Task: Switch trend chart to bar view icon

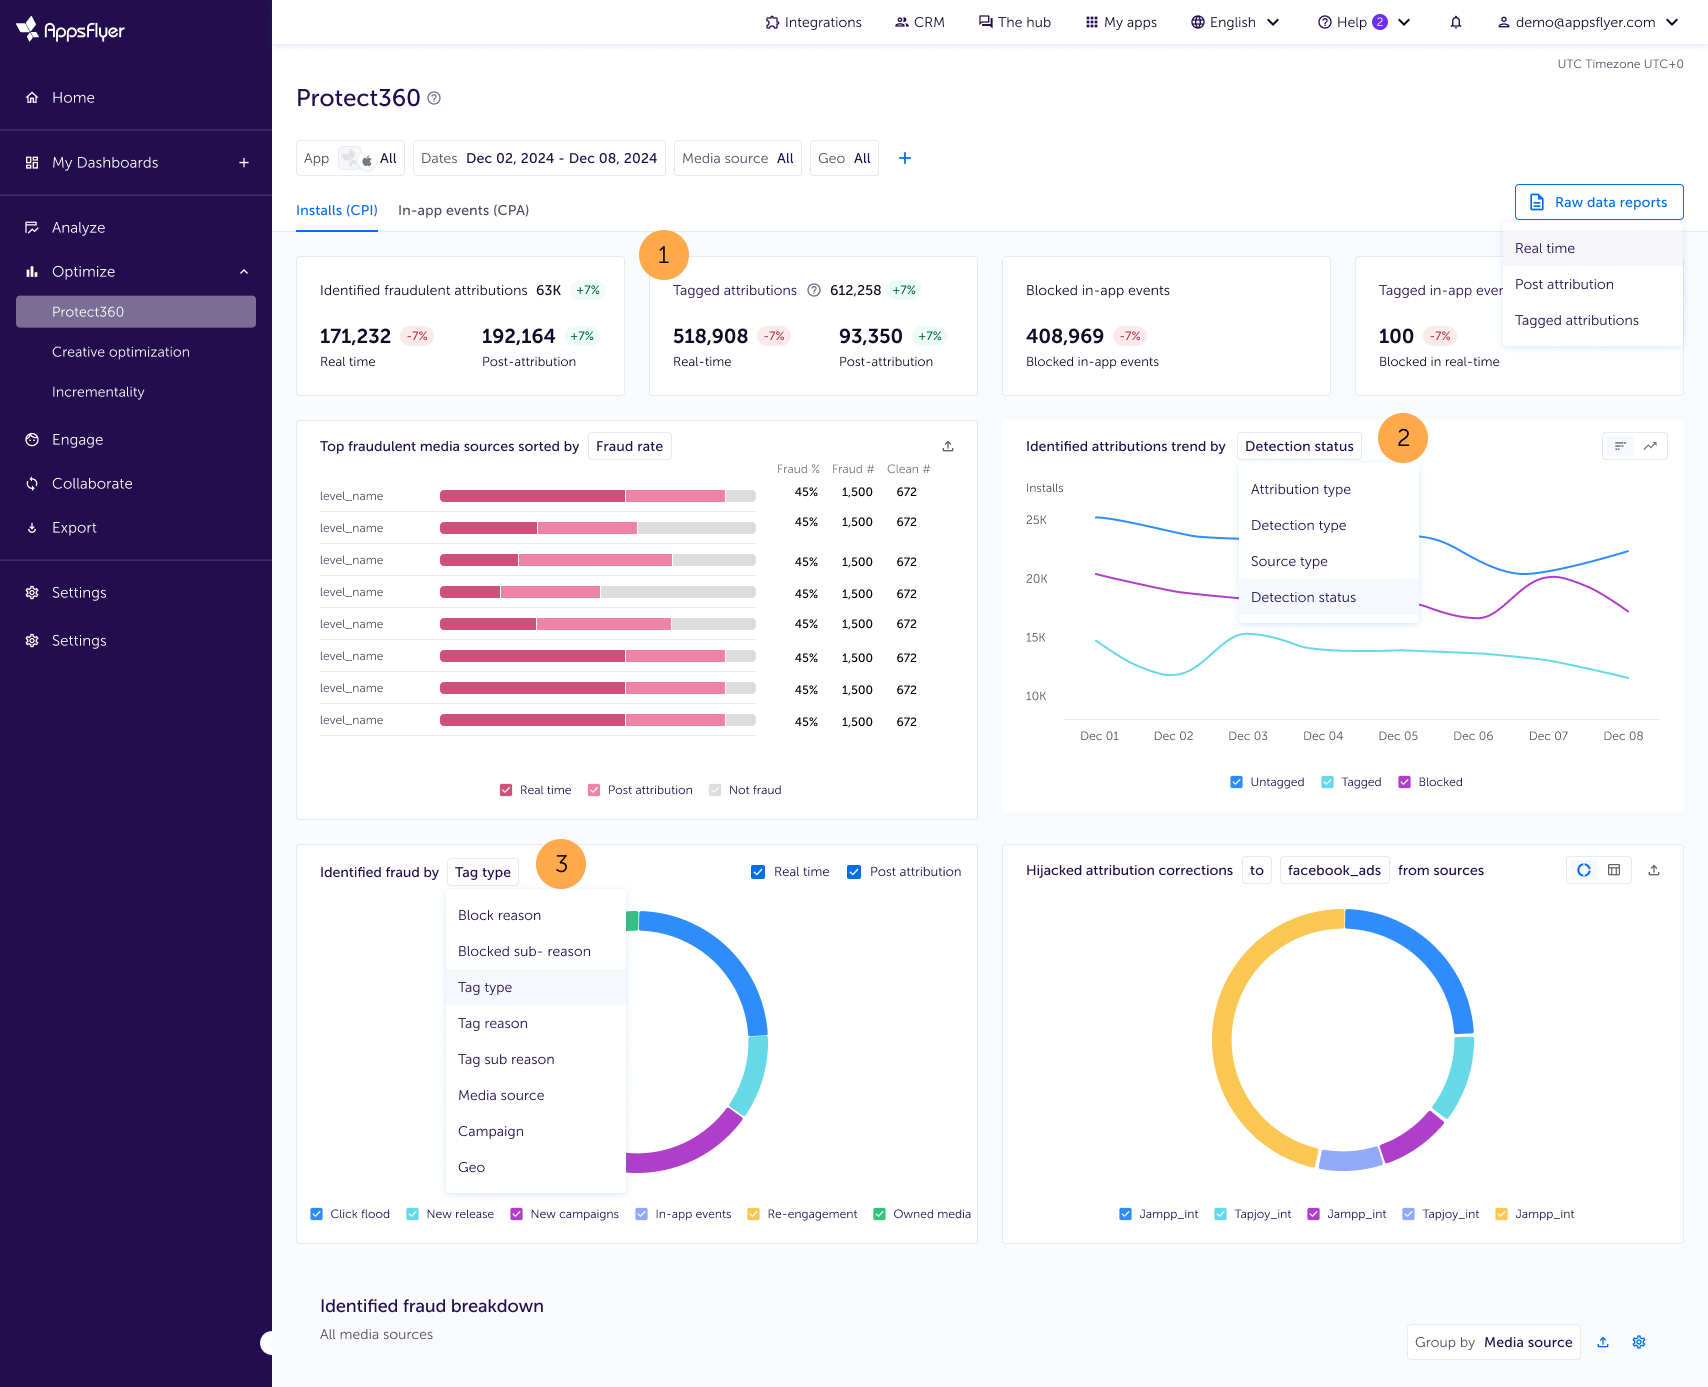Action: 1620,446
